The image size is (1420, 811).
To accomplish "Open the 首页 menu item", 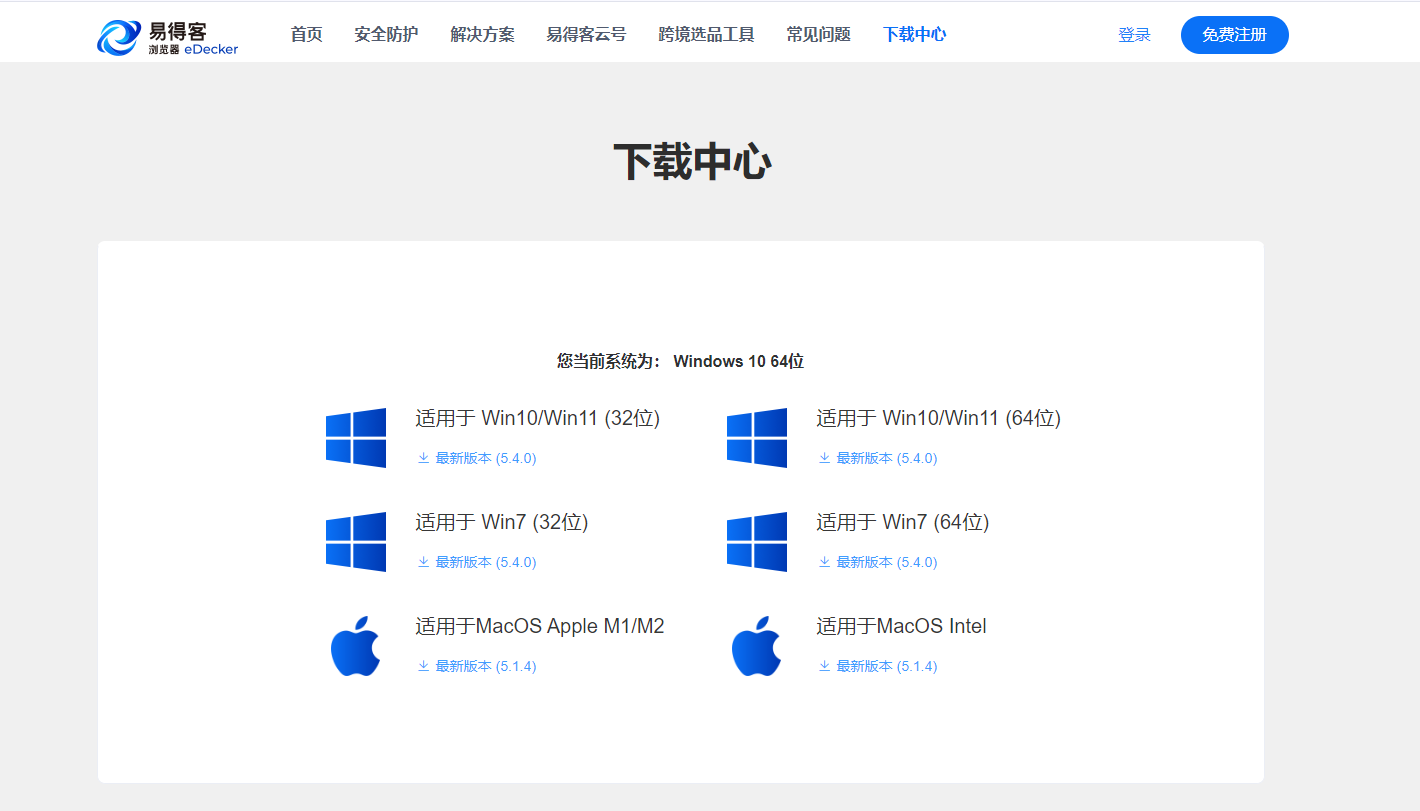I will 306,35.
